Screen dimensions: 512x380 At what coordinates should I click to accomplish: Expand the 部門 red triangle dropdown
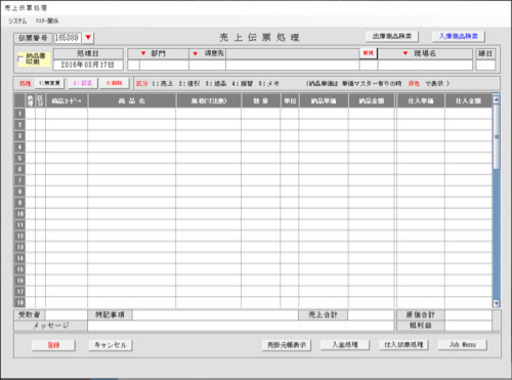(x=143, y=53)
